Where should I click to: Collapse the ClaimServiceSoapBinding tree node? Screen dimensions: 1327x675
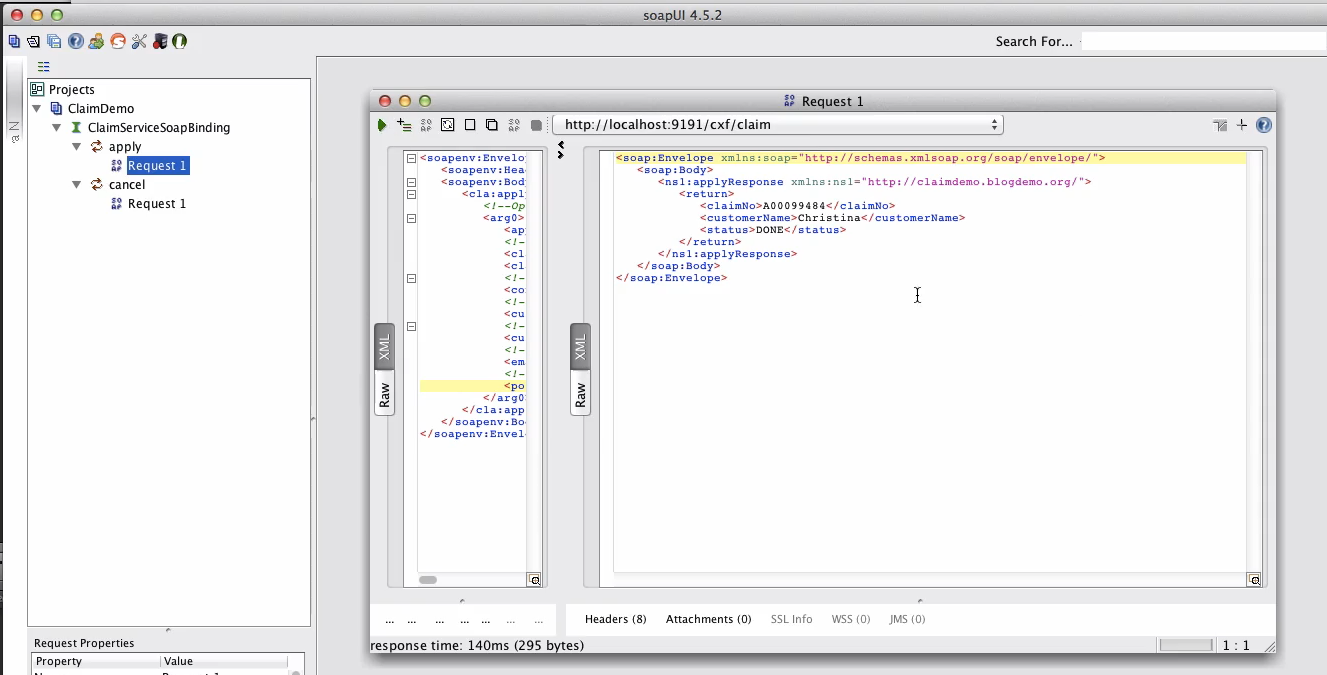click(57, 127)
